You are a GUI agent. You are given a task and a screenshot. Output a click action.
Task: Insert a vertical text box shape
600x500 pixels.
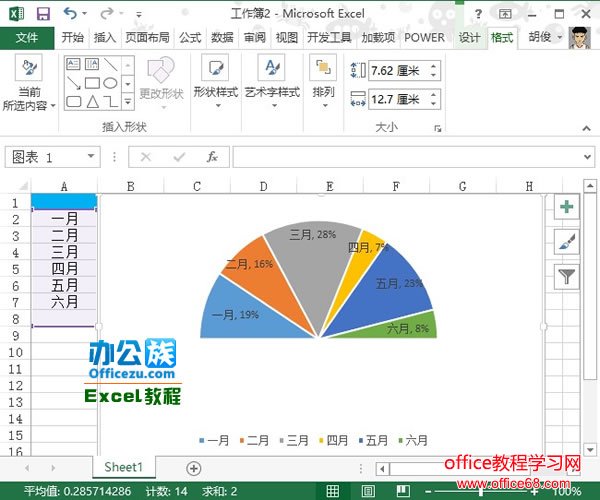[x=92, y=64]
